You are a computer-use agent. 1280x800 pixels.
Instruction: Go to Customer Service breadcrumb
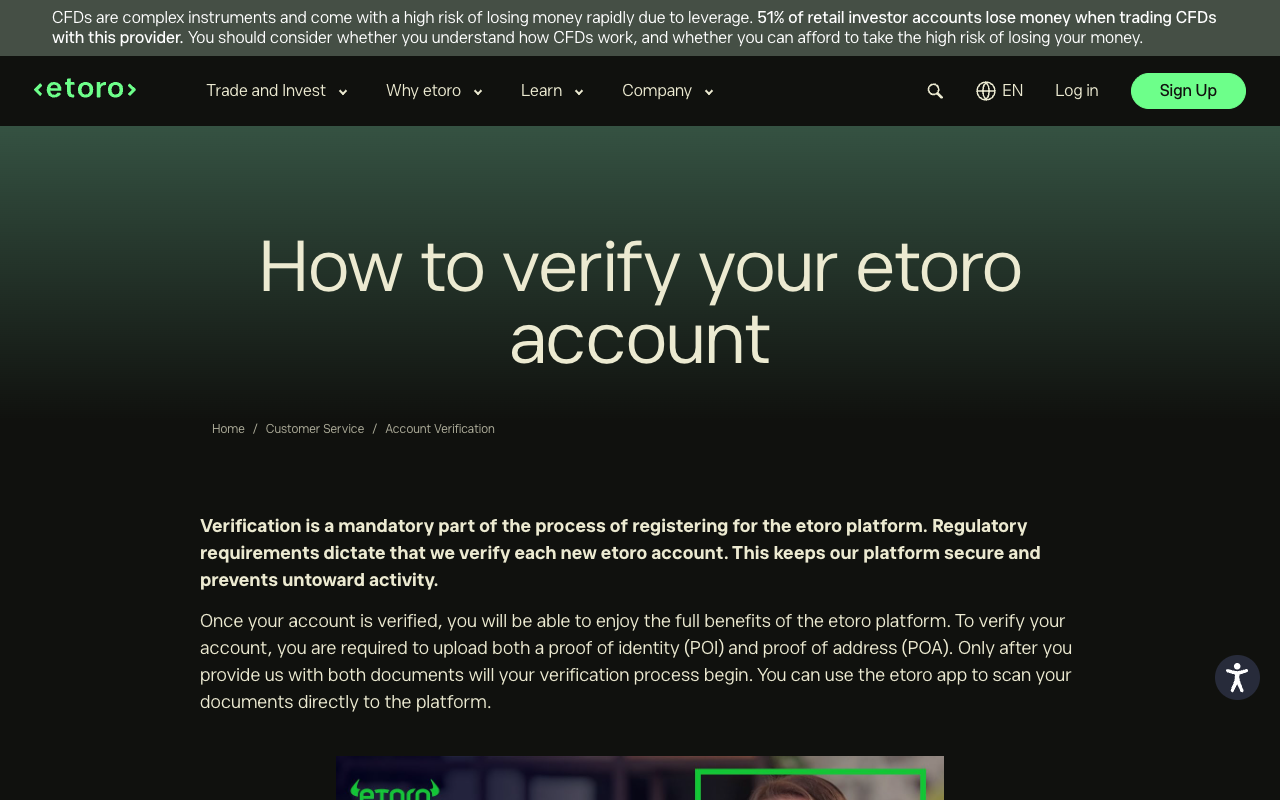[315, 429]
